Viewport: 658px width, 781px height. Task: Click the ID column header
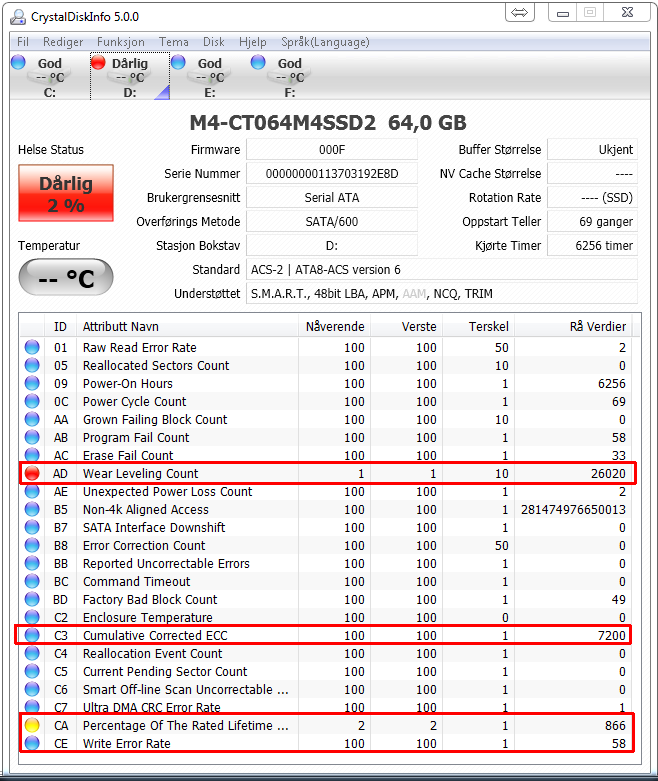tap(60, 327)
